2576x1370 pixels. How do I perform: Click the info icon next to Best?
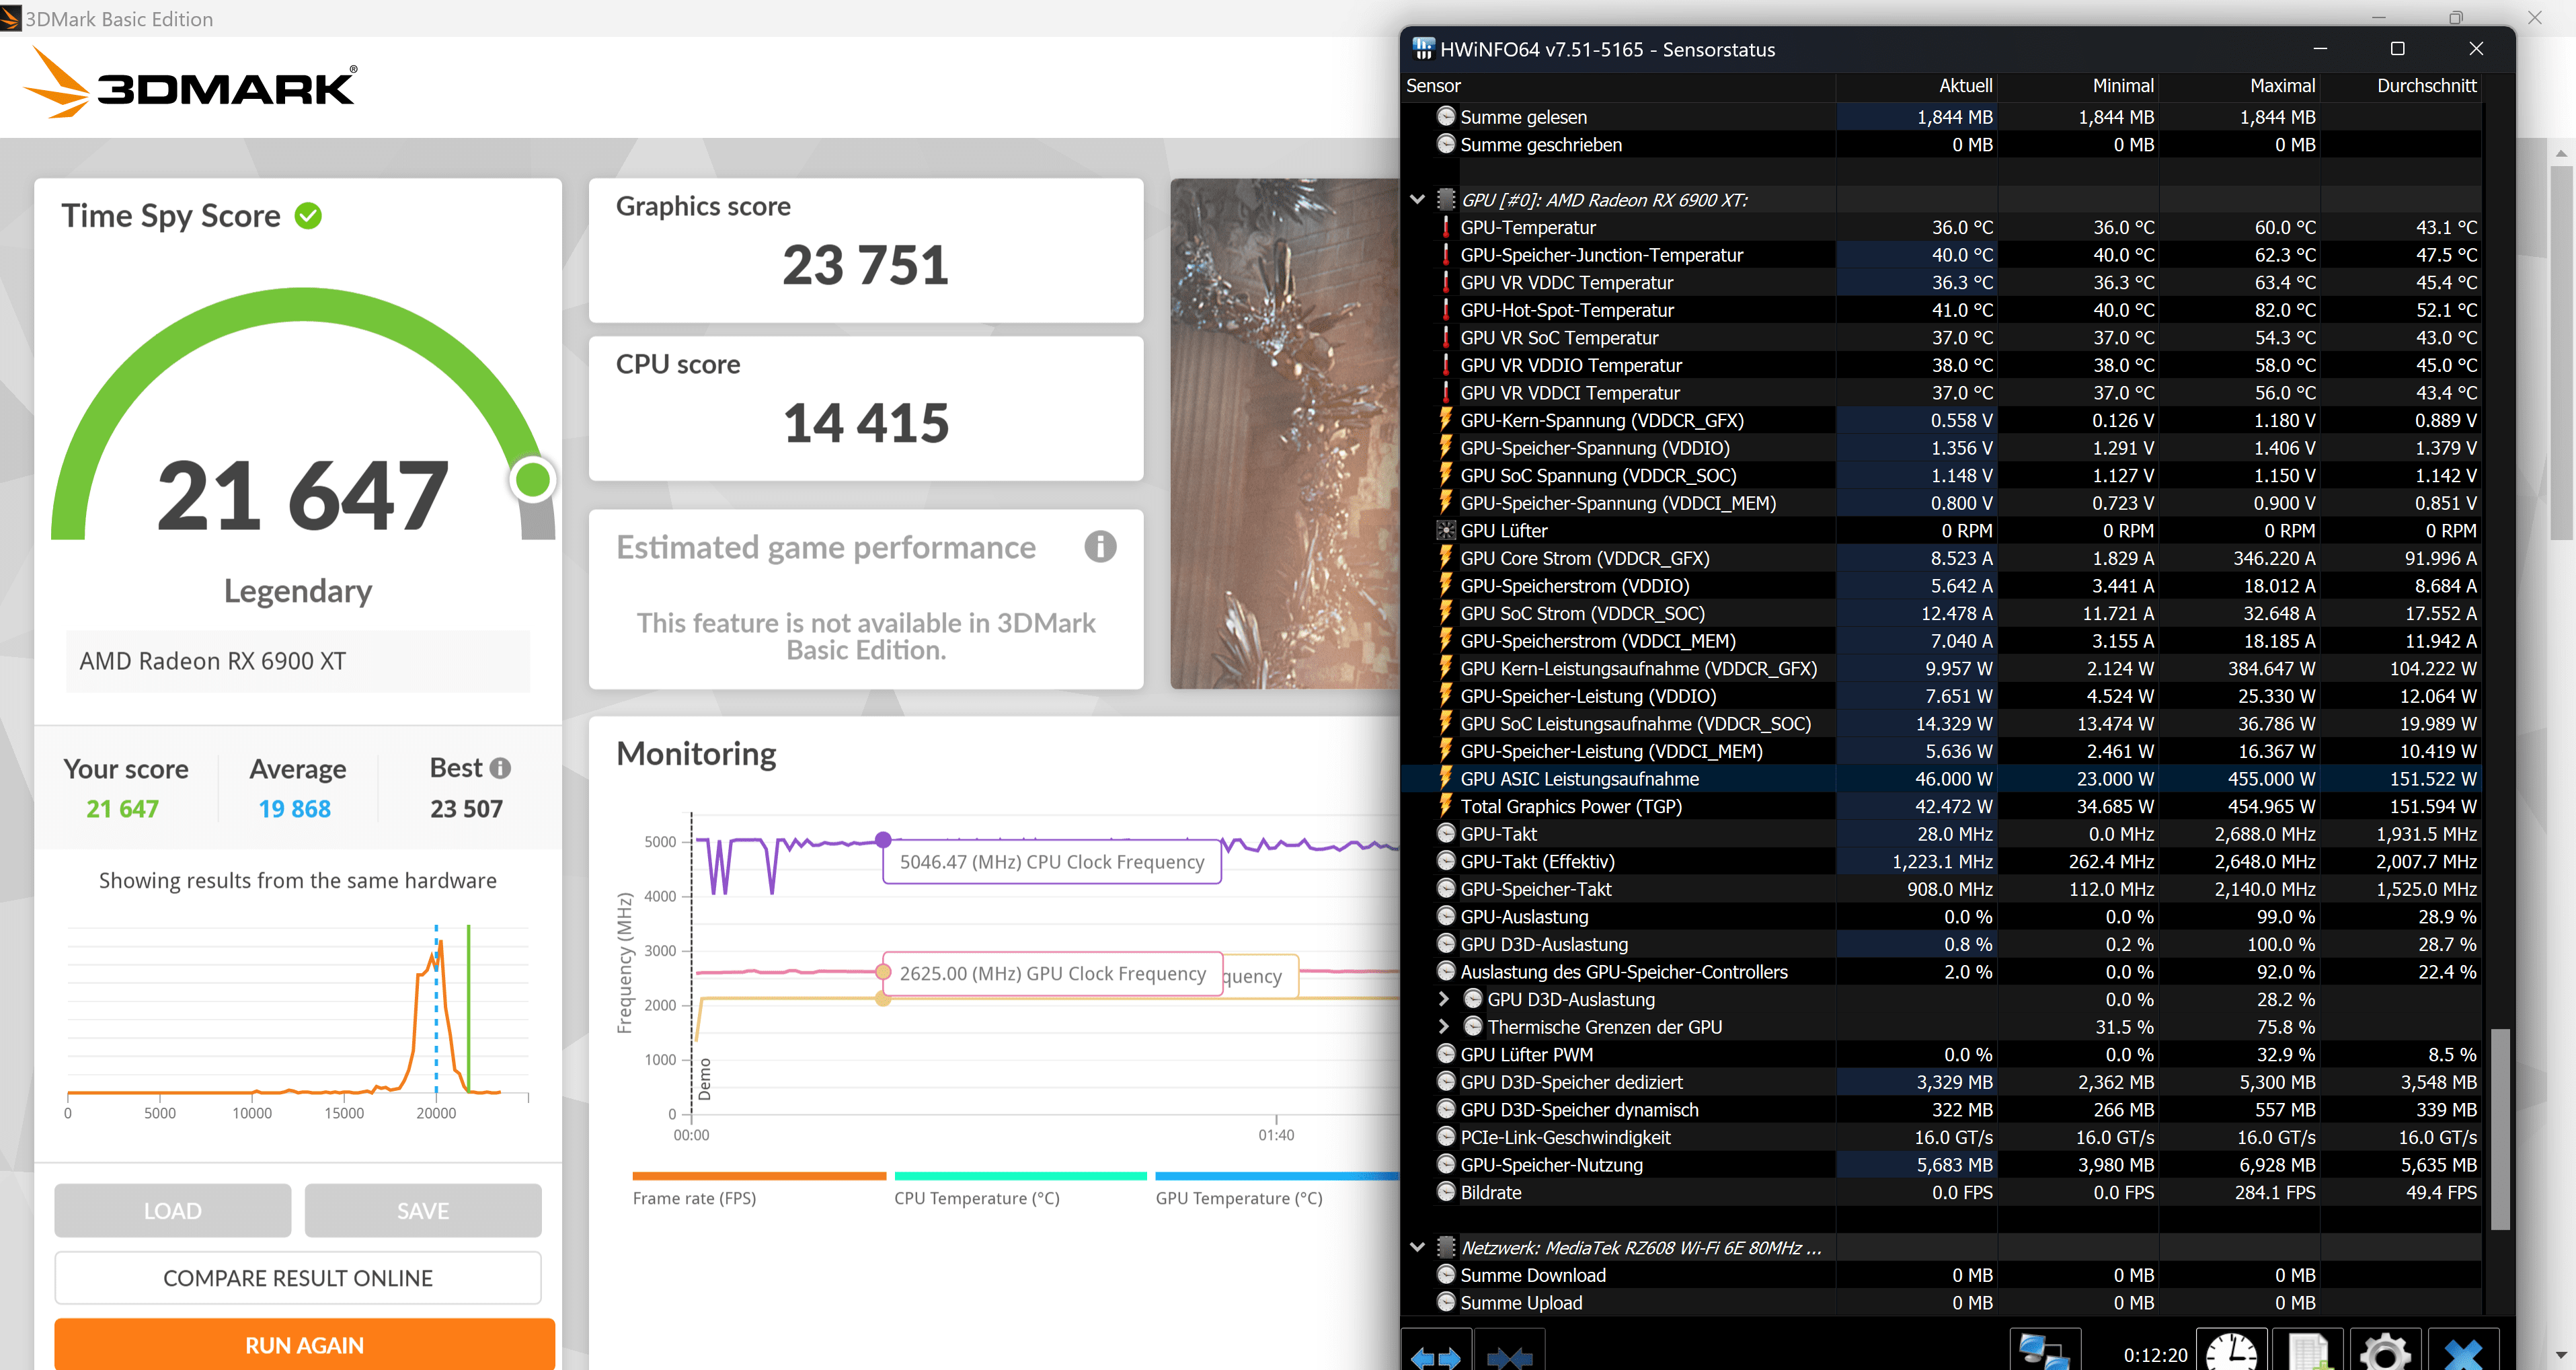point(501,768)
